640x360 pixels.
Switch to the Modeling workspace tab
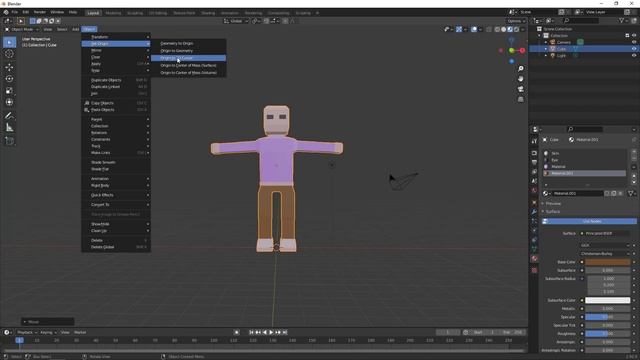click(x=113, y=13)
